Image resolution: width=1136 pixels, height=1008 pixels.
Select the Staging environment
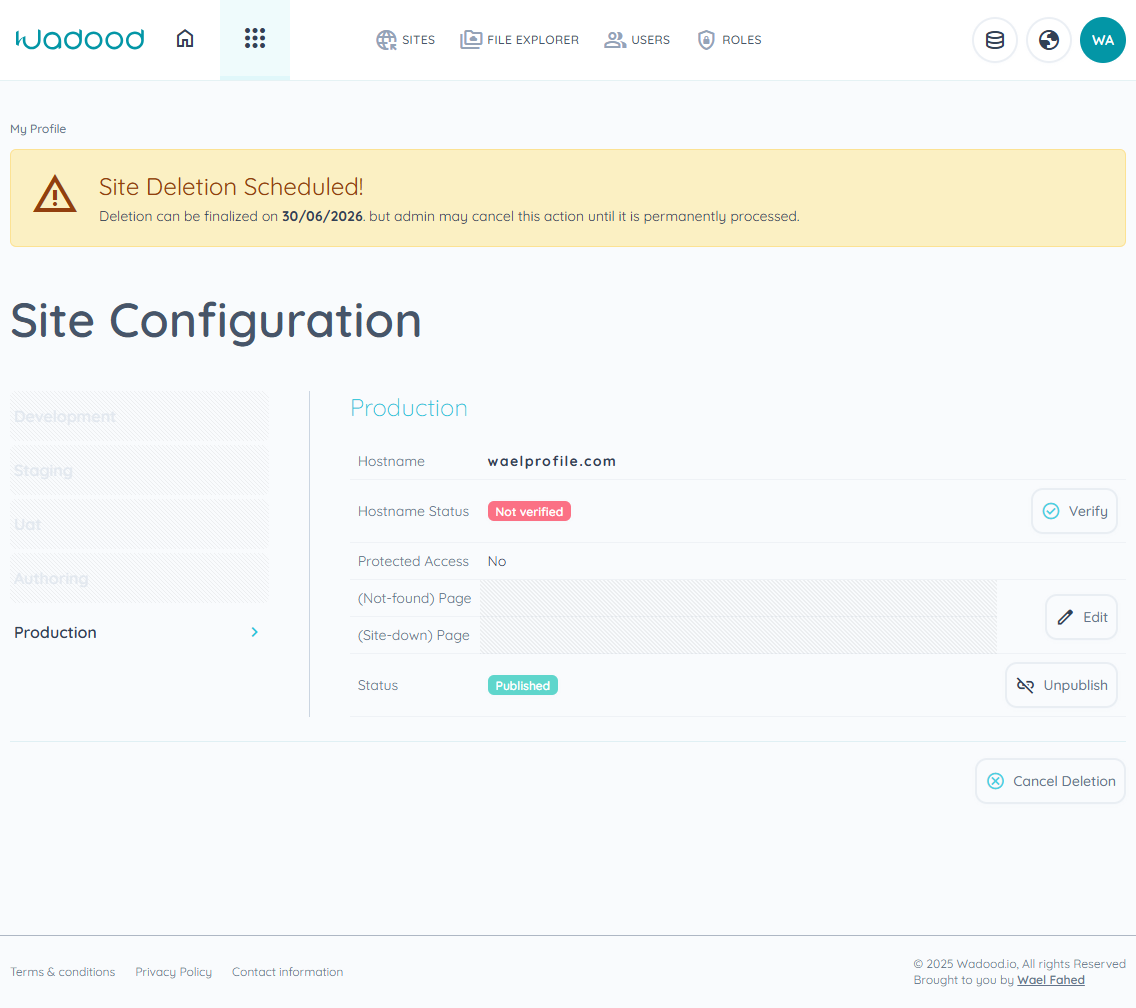[x=139, y=470]
